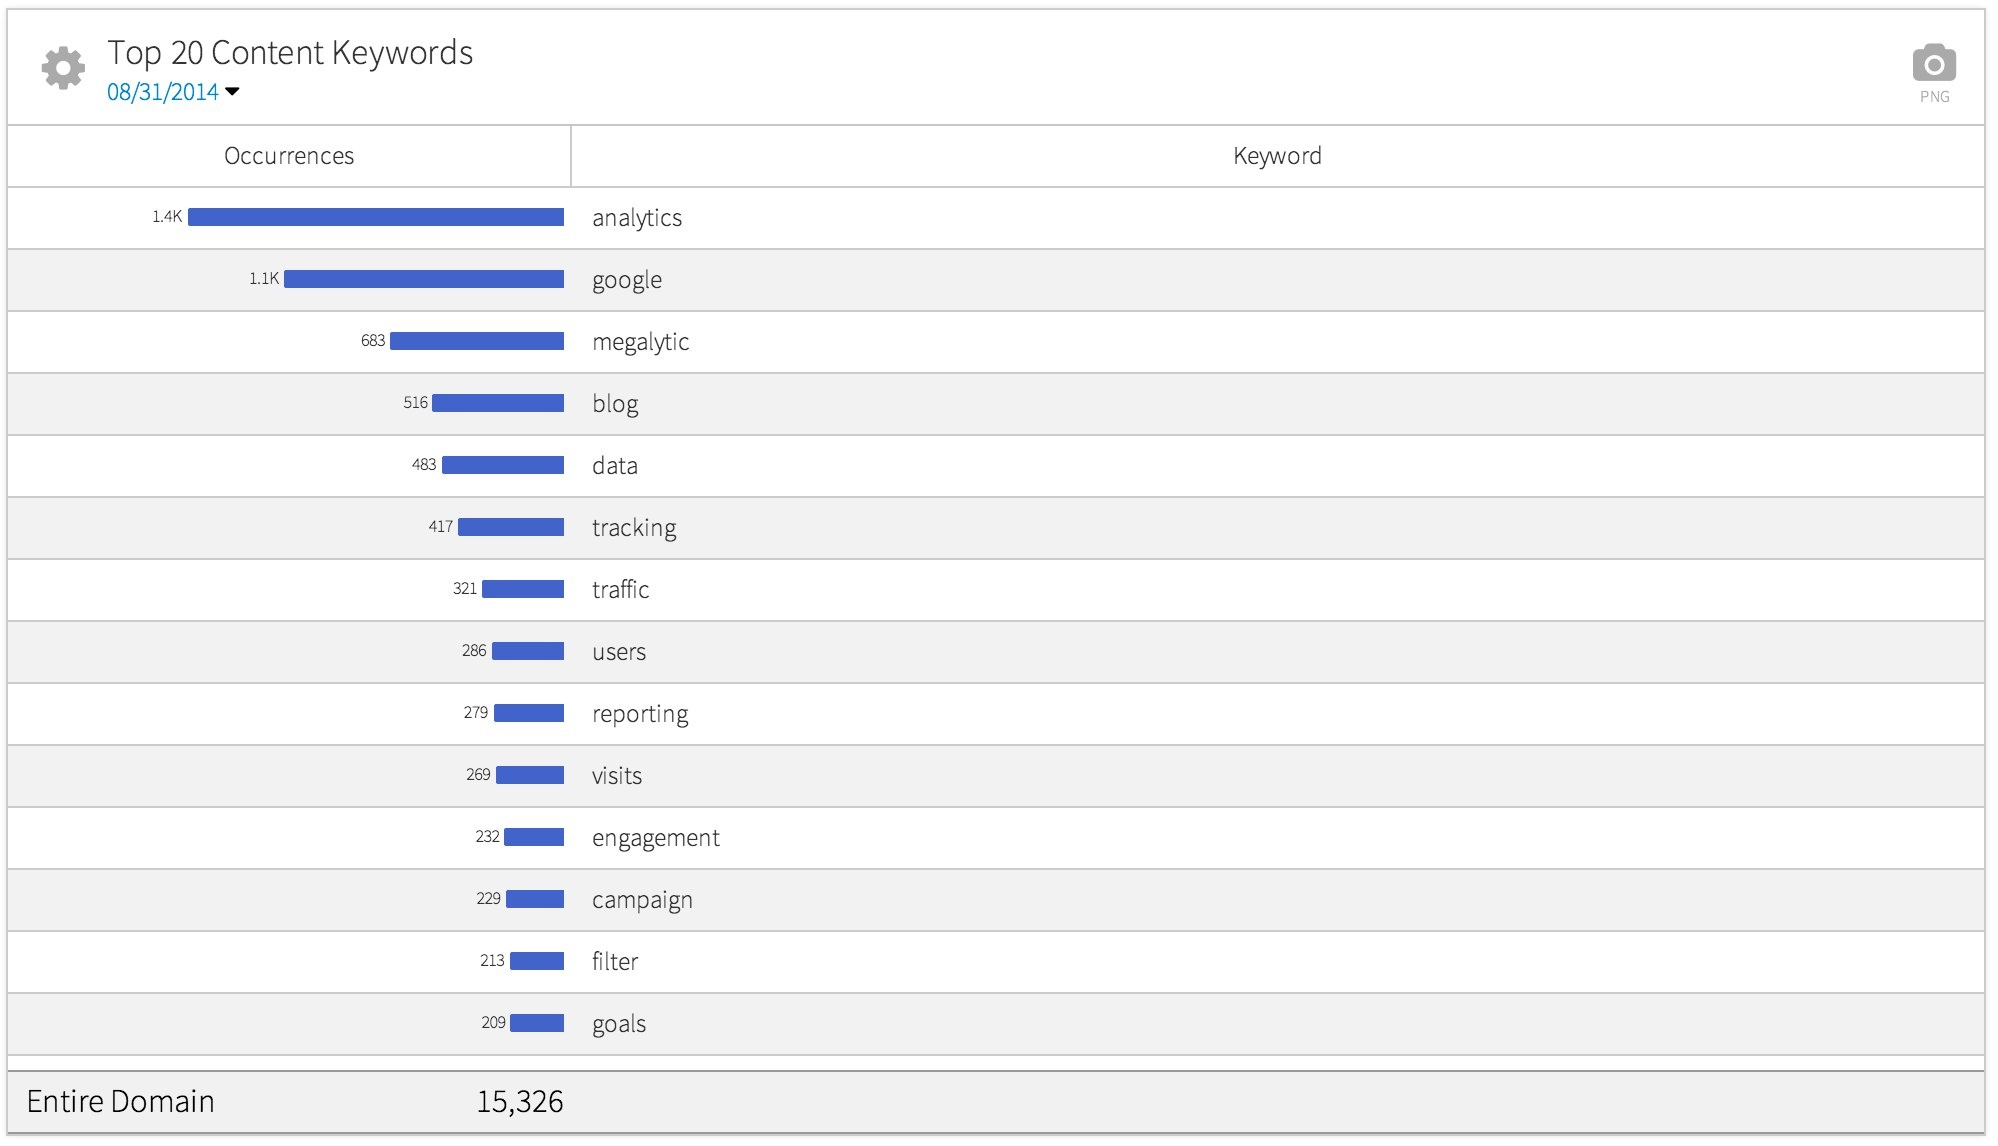Click the 1.1K bar for google
1998x1146 pixels.
click(x=423, y=279)
